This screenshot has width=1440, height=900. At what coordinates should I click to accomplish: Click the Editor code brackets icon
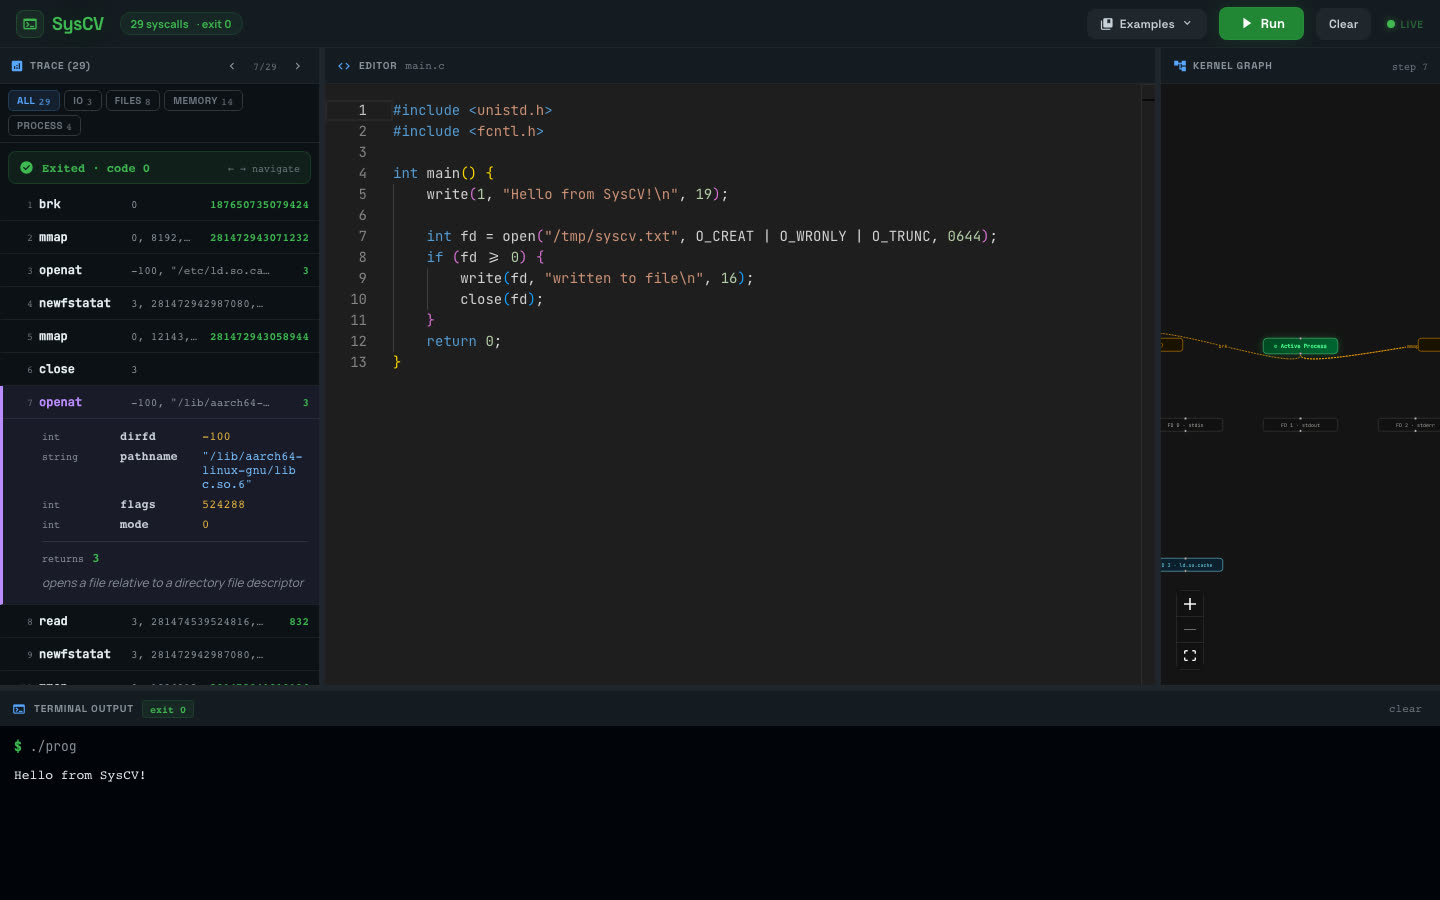tap(344, 66)
